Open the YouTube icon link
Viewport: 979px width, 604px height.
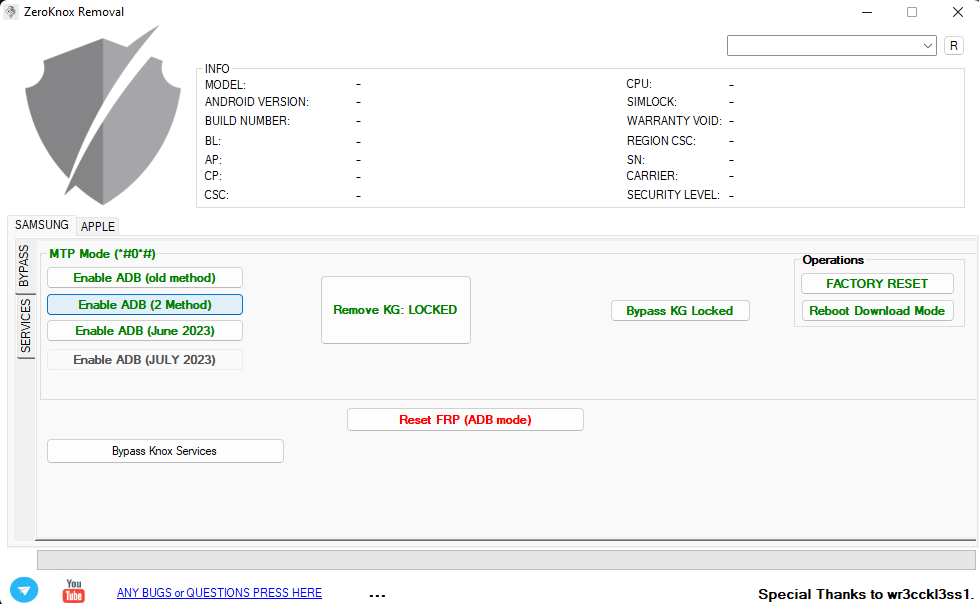(x=74, y=590)
